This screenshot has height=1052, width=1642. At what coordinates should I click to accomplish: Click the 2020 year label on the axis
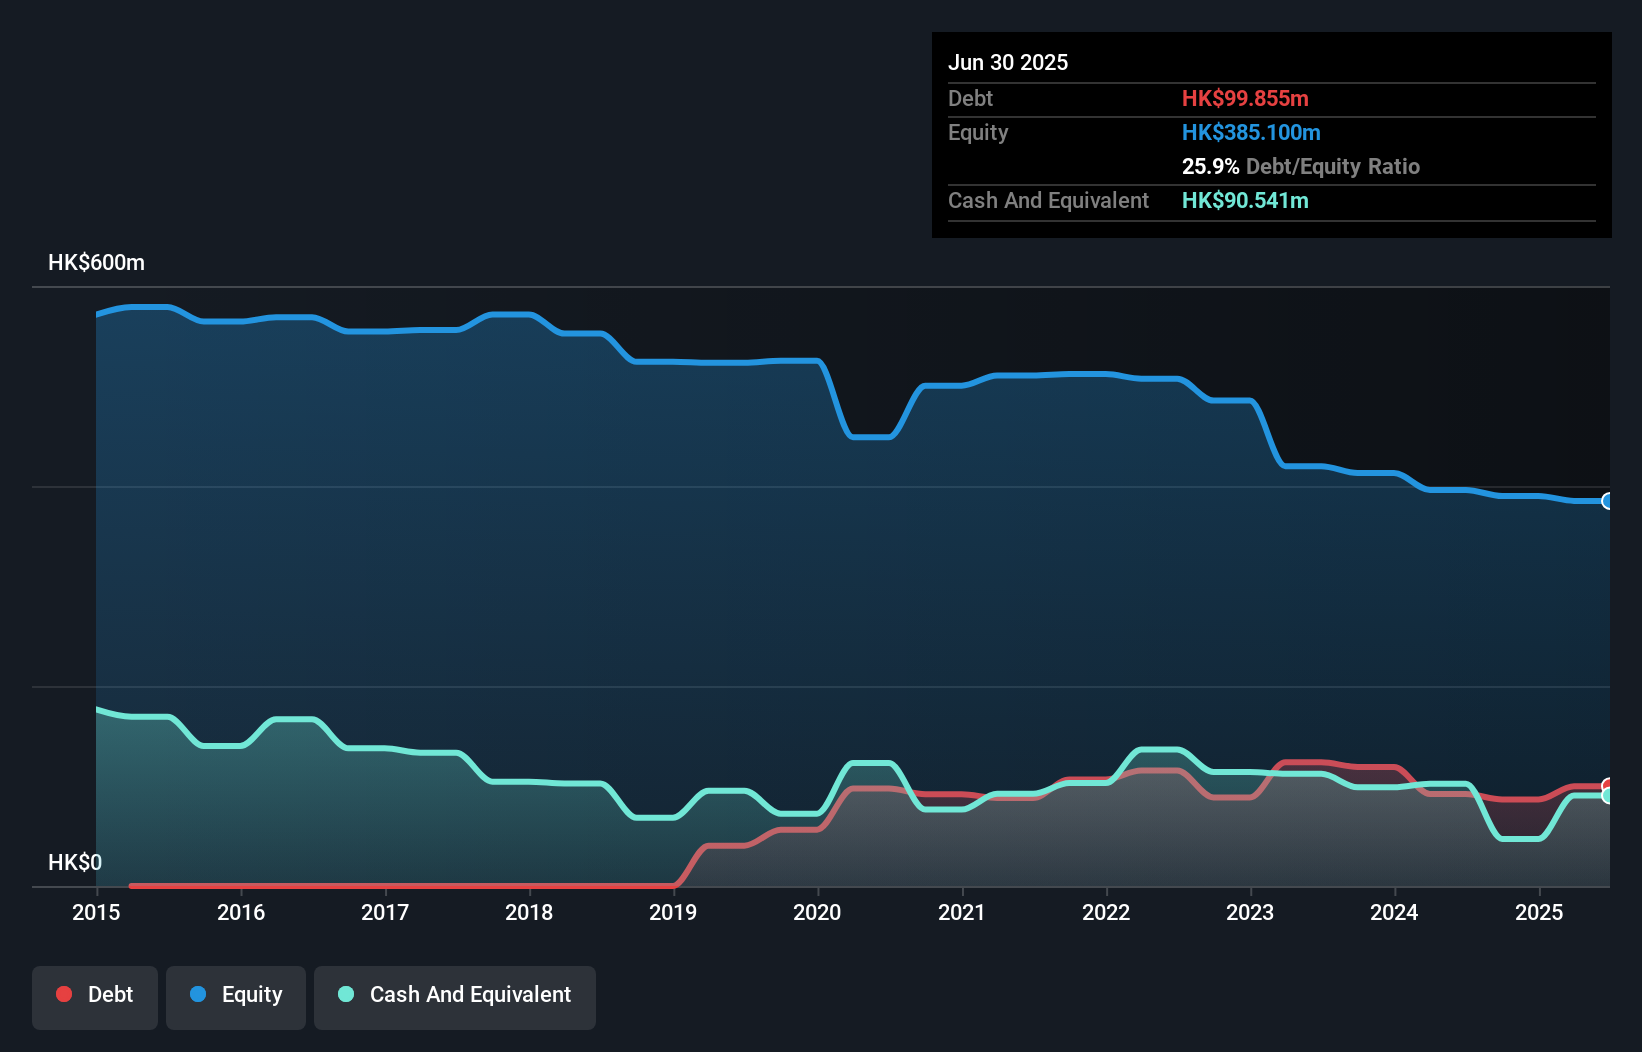(x=817, y=912)
